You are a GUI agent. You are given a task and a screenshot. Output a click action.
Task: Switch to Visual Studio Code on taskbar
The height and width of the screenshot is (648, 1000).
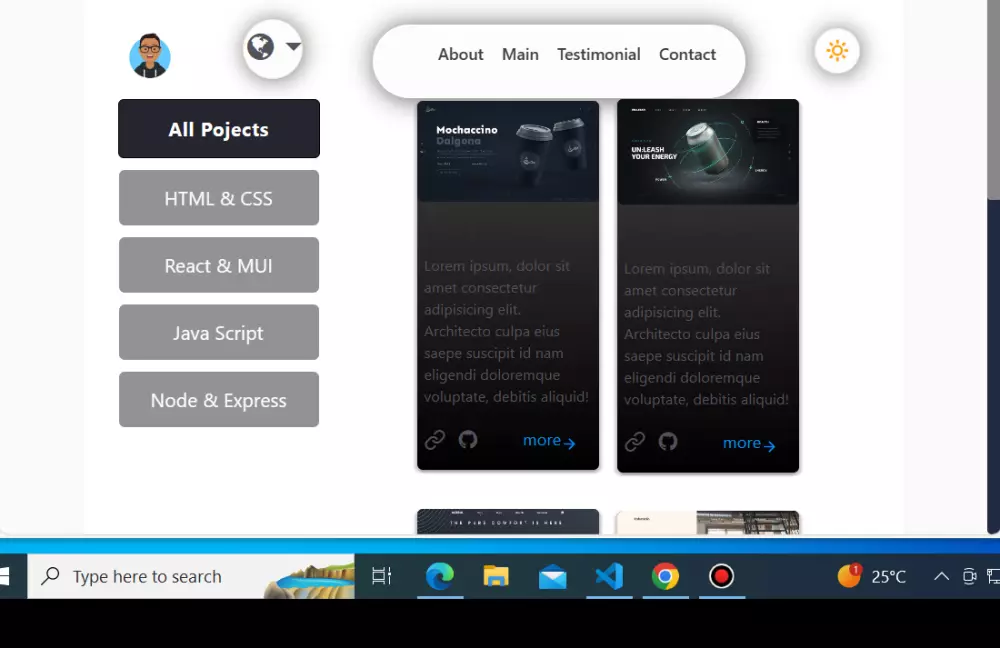click(x=609, y=577)
